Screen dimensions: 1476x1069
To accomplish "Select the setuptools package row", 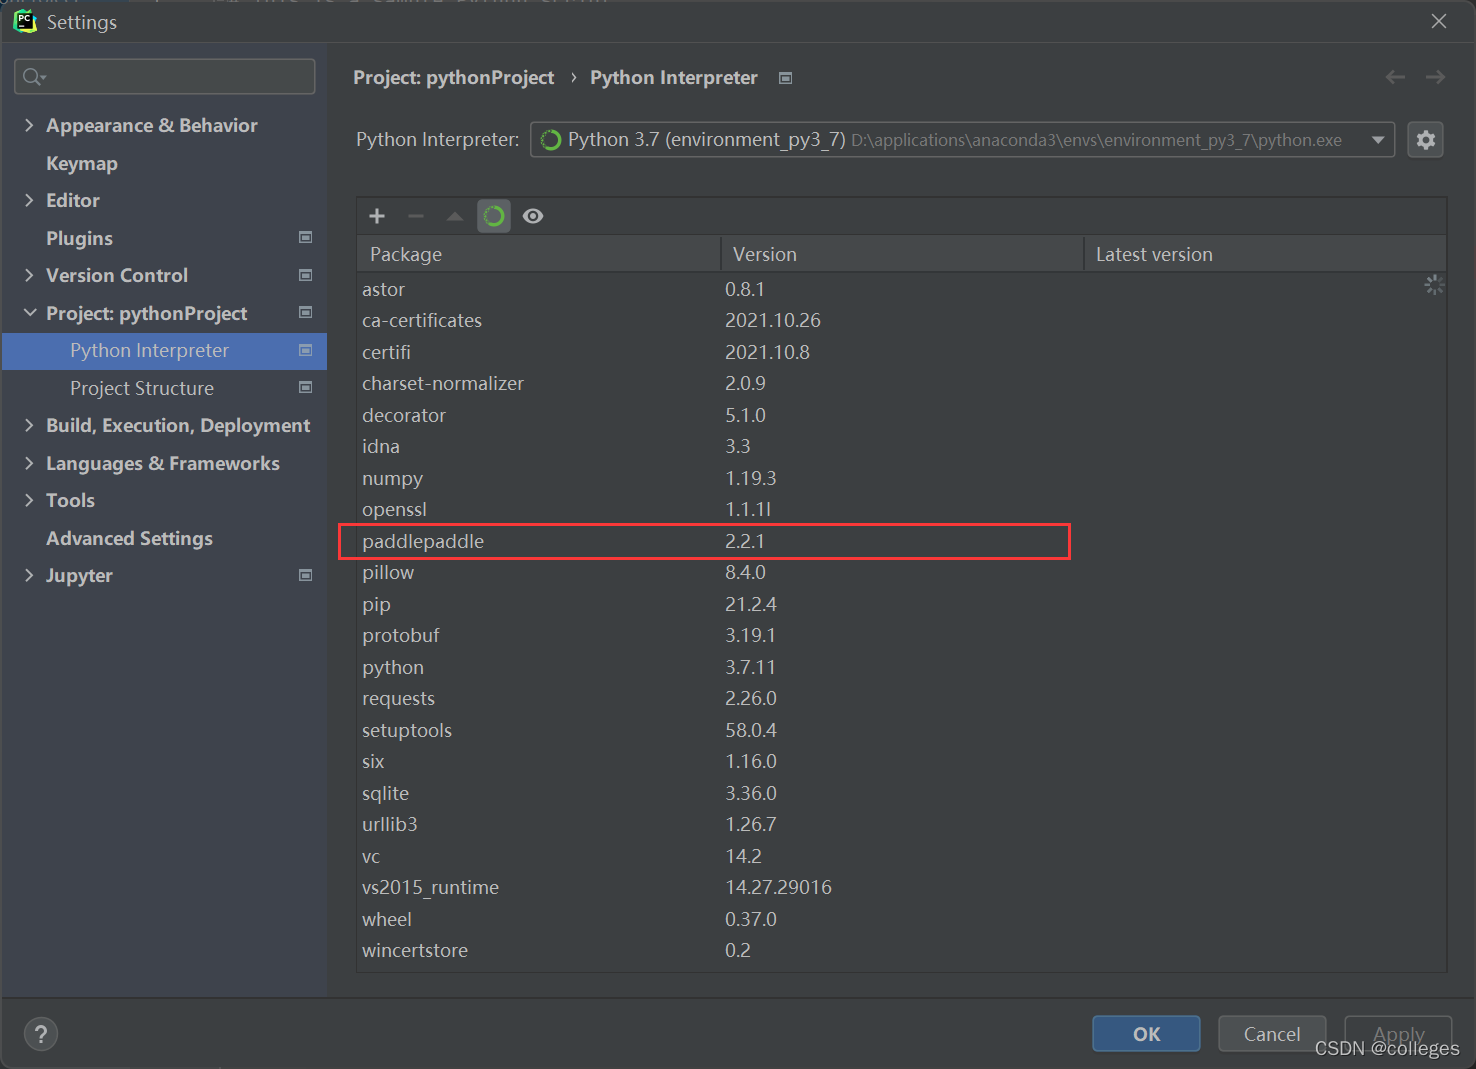I will tap(901, 730).
